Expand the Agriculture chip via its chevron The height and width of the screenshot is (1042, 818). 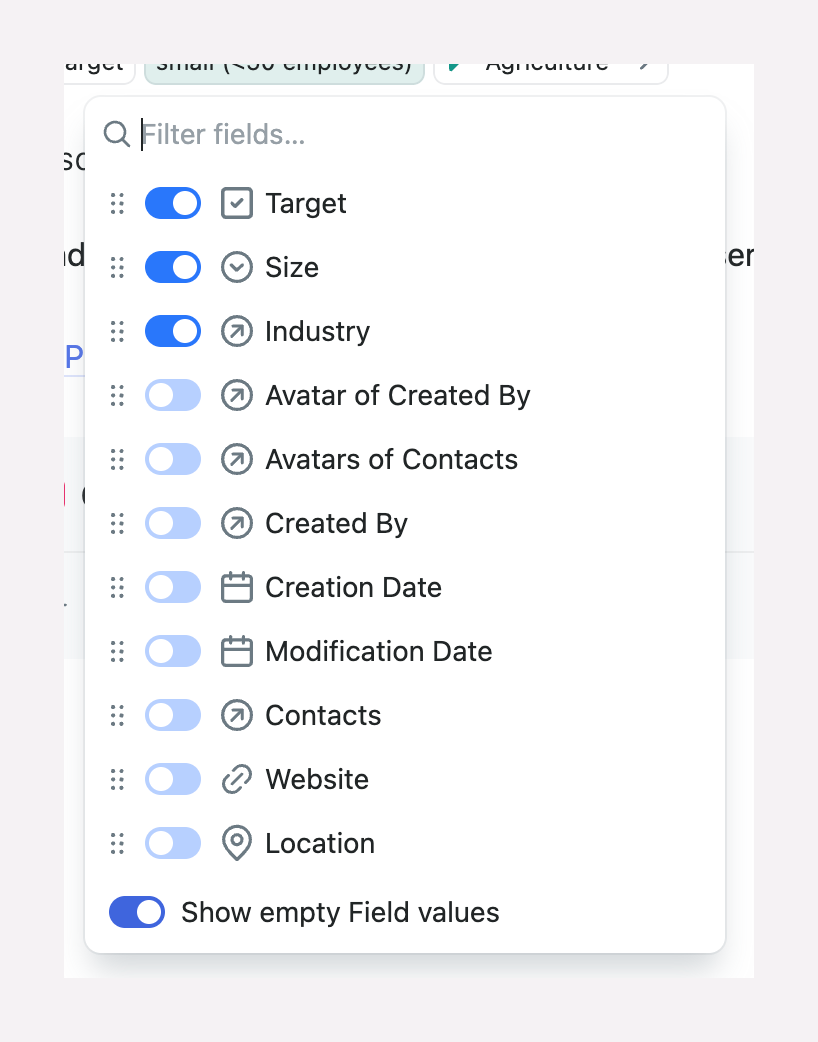645,64
